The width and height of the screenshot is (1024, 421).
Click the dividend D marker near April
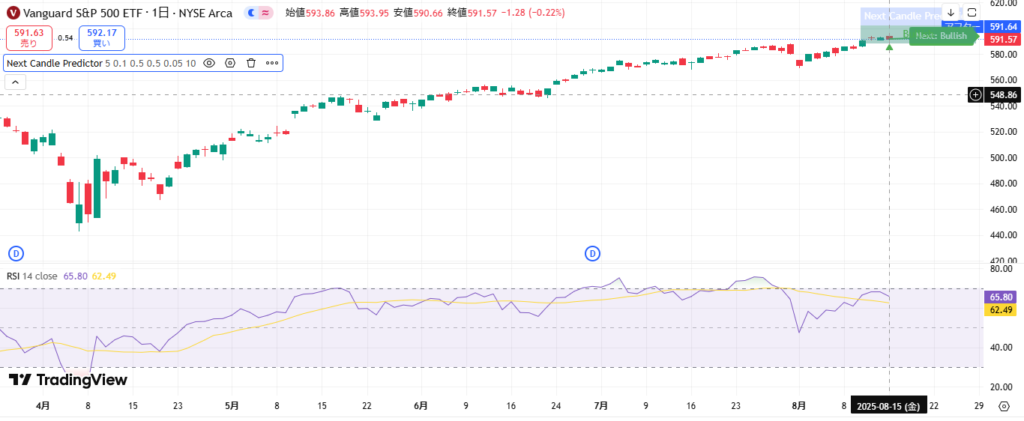point(15,252)
